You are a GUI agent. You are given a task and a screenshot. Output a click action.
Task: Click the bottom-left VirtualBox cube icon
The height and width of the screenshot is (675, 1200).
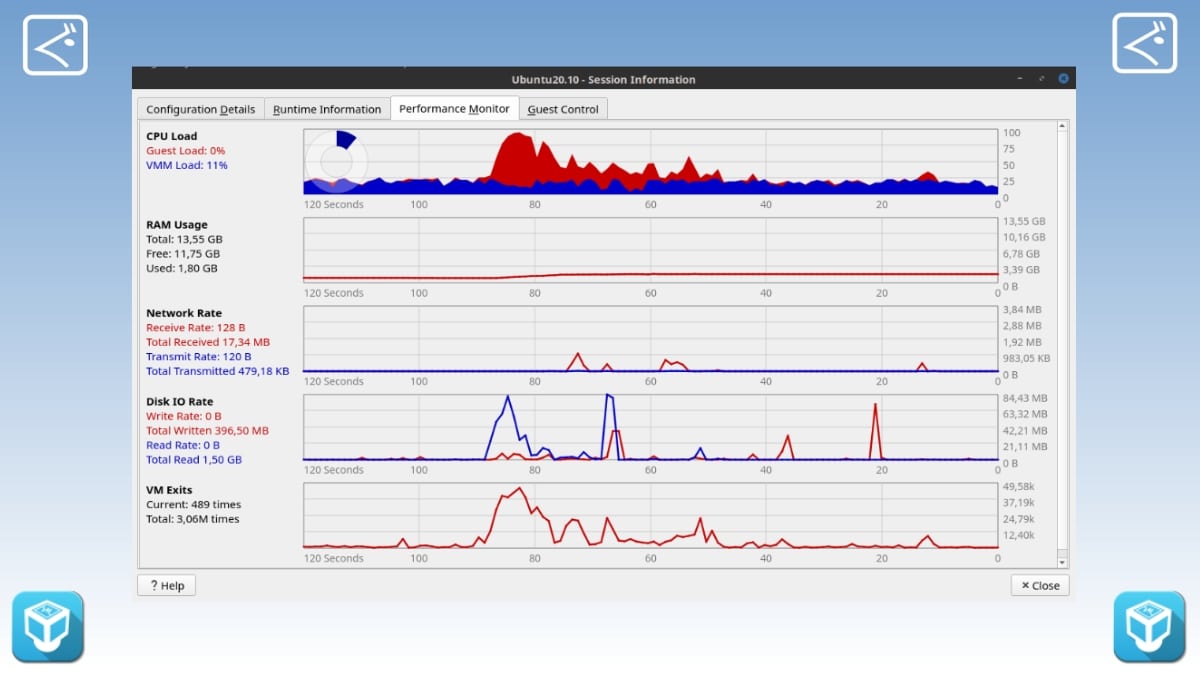[48, 627]
